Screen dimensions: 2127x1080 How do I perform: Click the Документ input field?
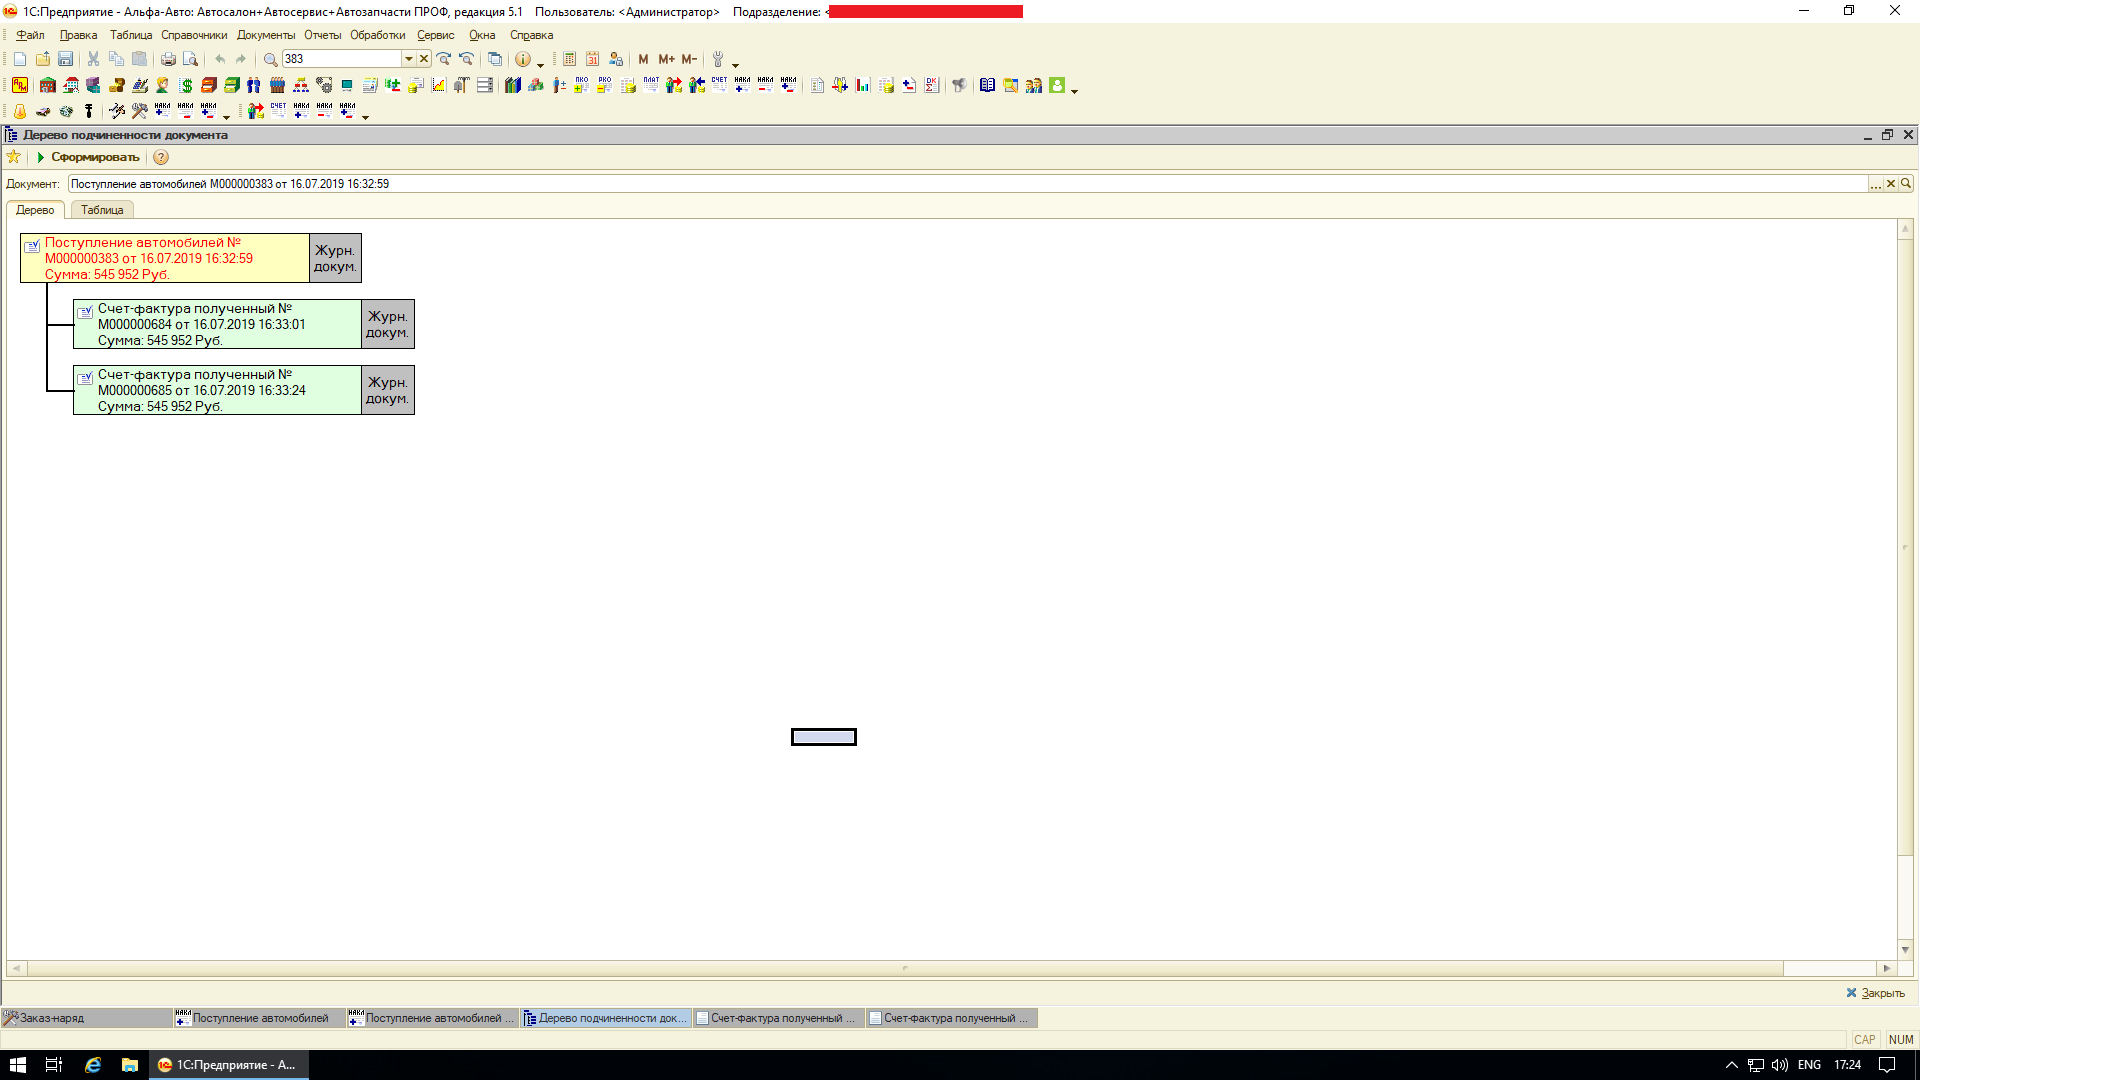click(966, 184)
